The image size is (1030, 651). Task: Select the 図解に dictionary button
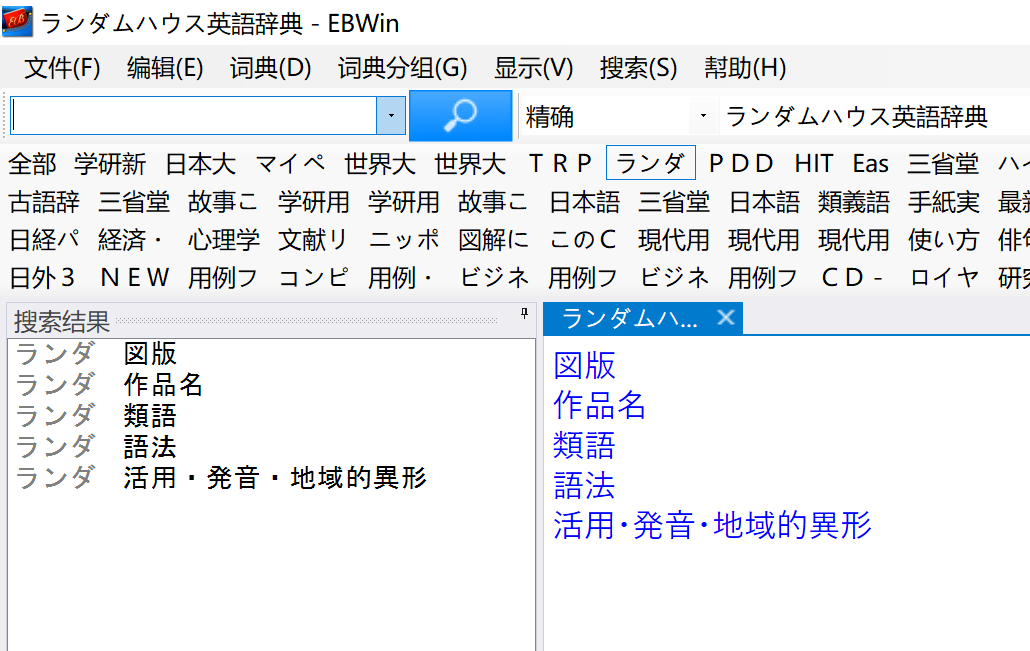(x=493, y=239)
